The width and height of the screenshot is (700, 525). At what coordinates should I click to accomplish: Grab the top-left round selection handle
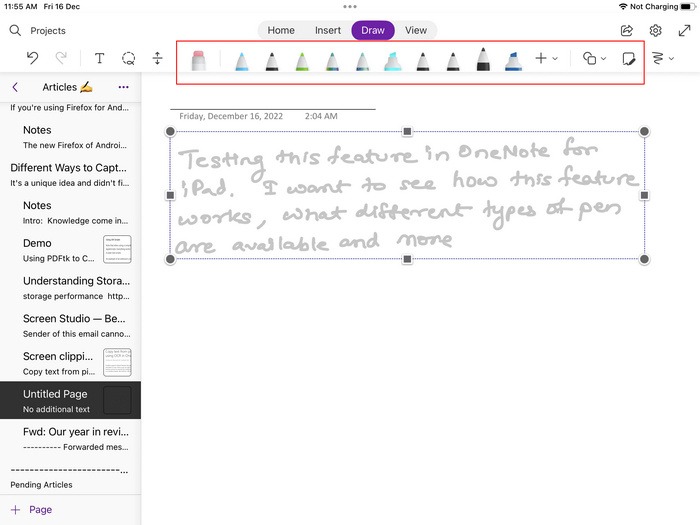click(x=170, y=131)
